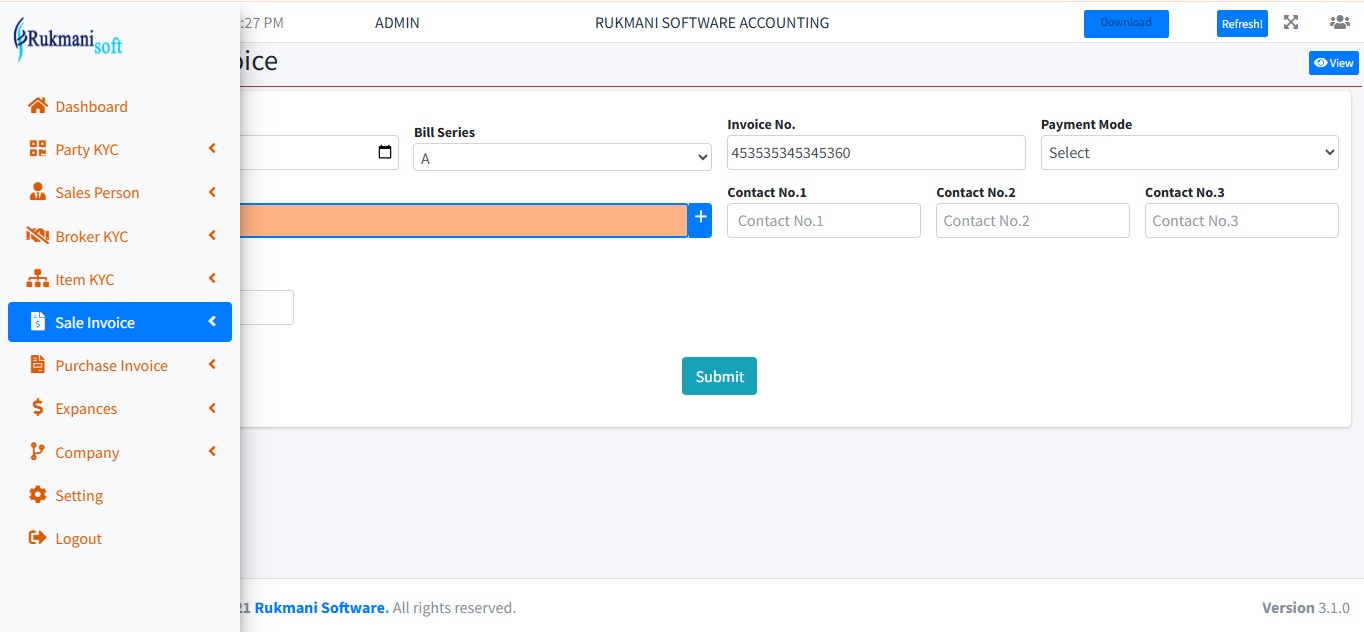Screen dimensions: 1364x632
Task: Click the Purchase Invoice file icon
Action: [x=38, y=365]
